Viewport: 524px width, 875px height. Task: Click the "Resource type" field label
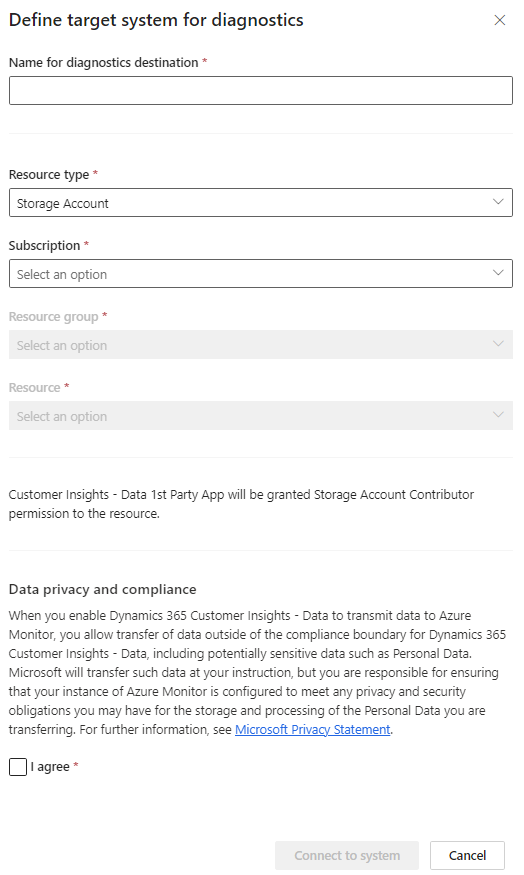click(49, 175)
